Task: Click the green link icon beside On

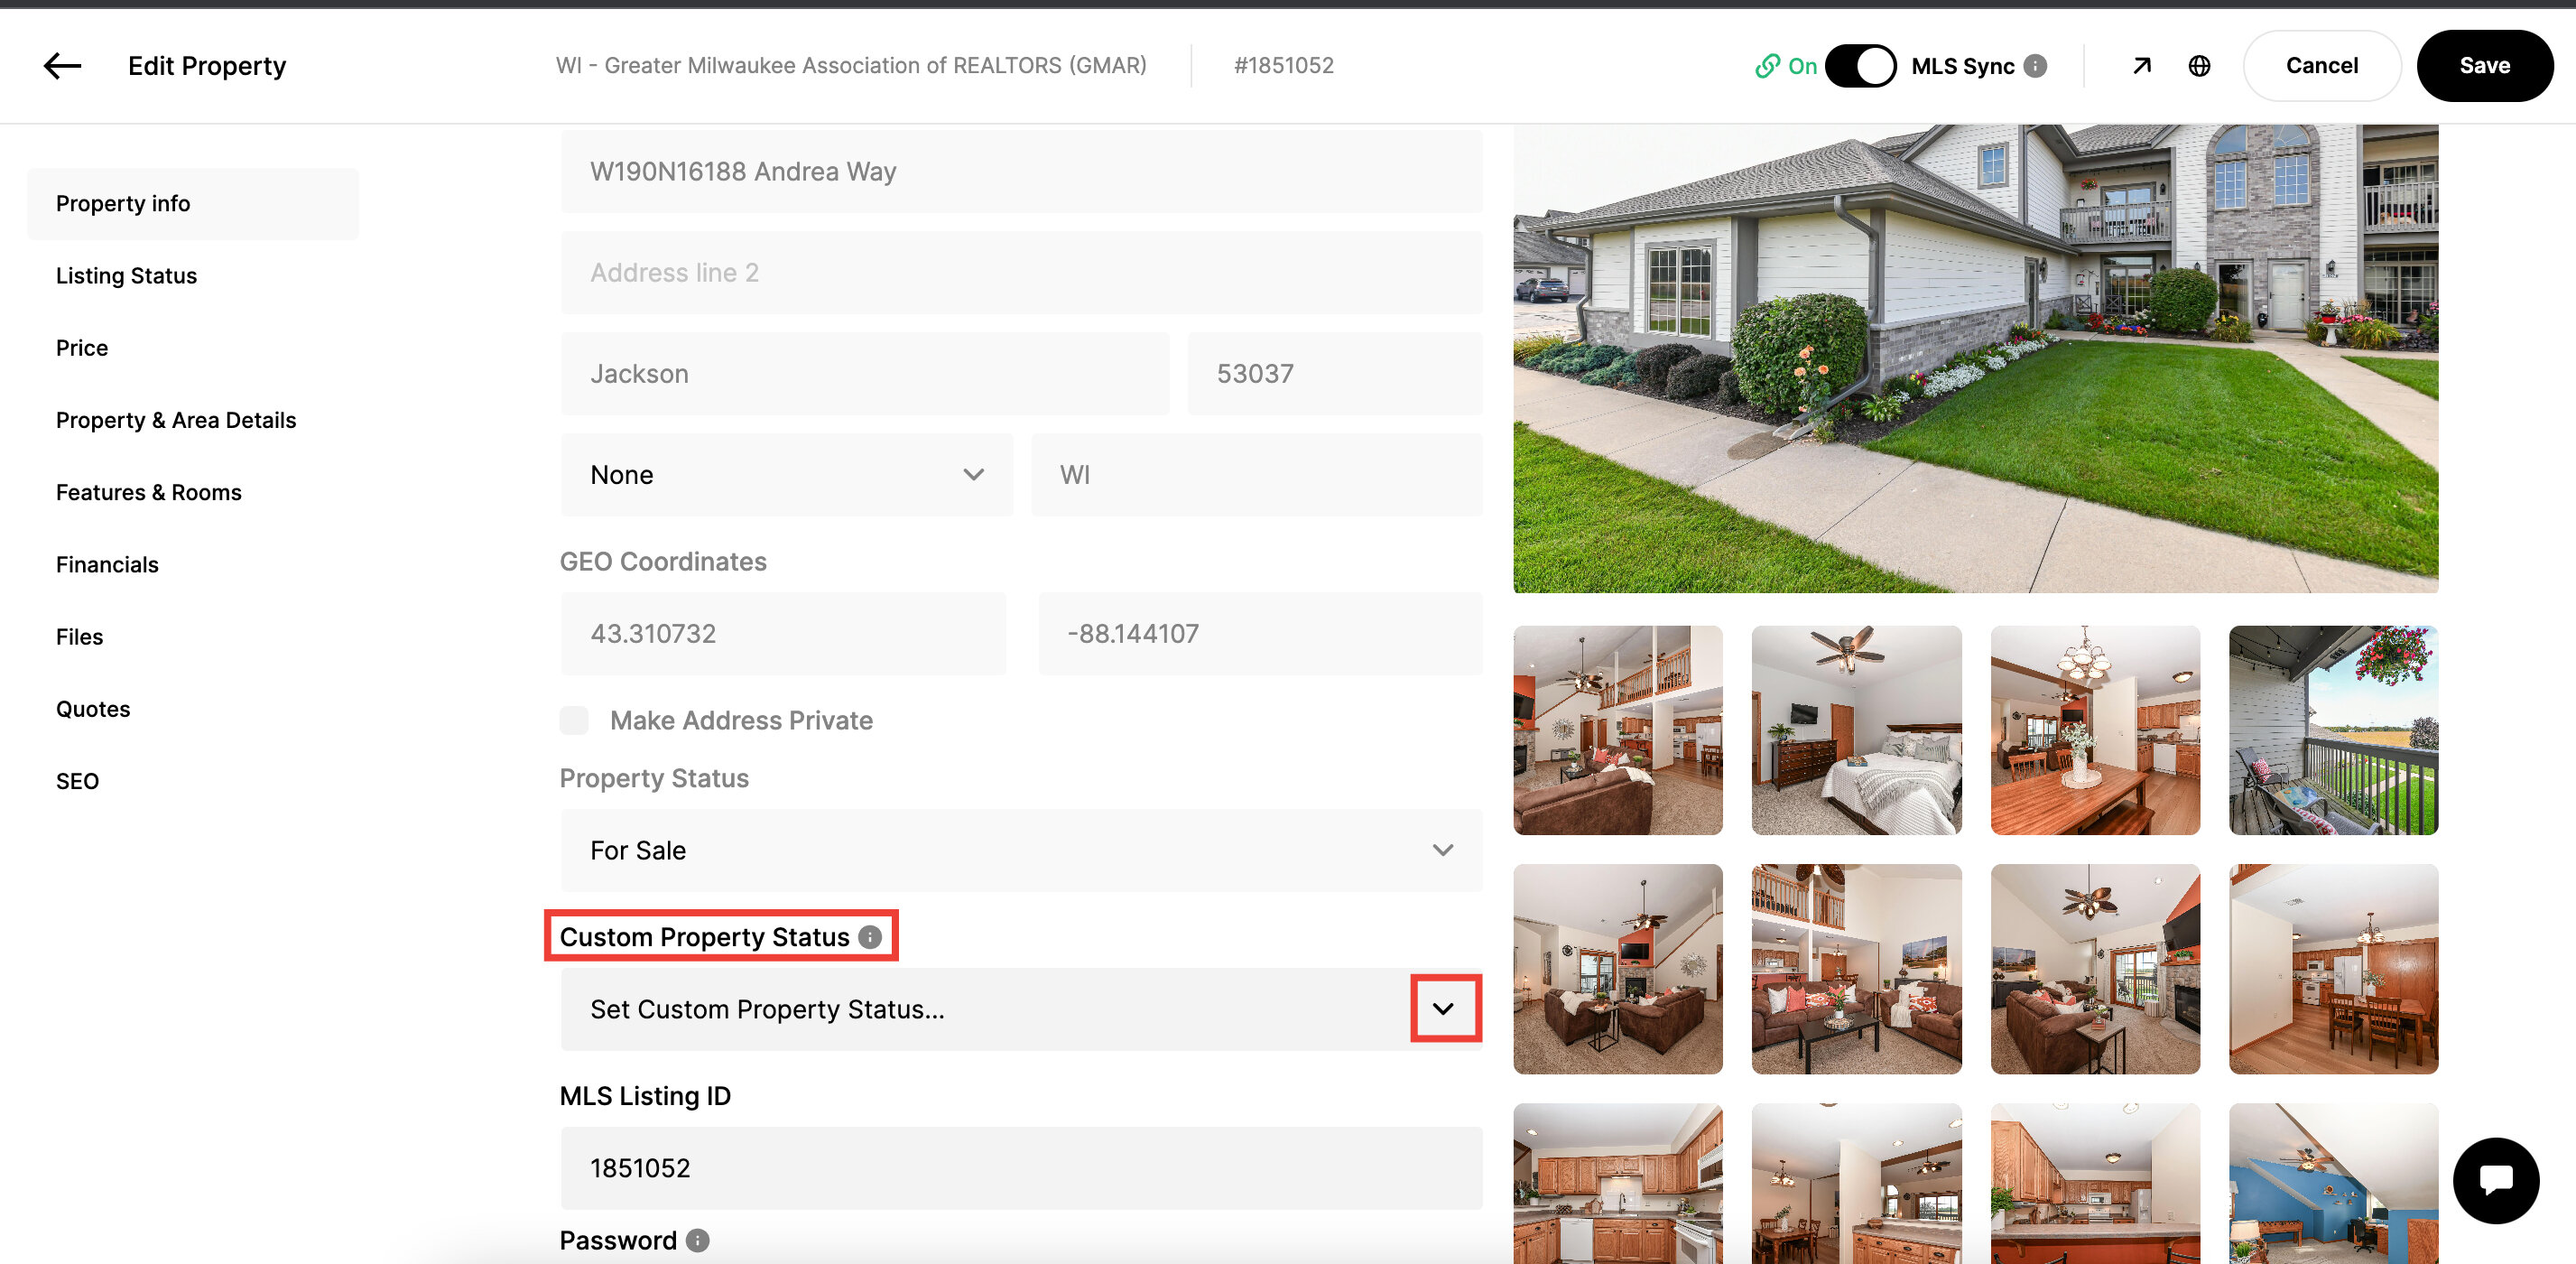Action: (x=1767, y=66)
